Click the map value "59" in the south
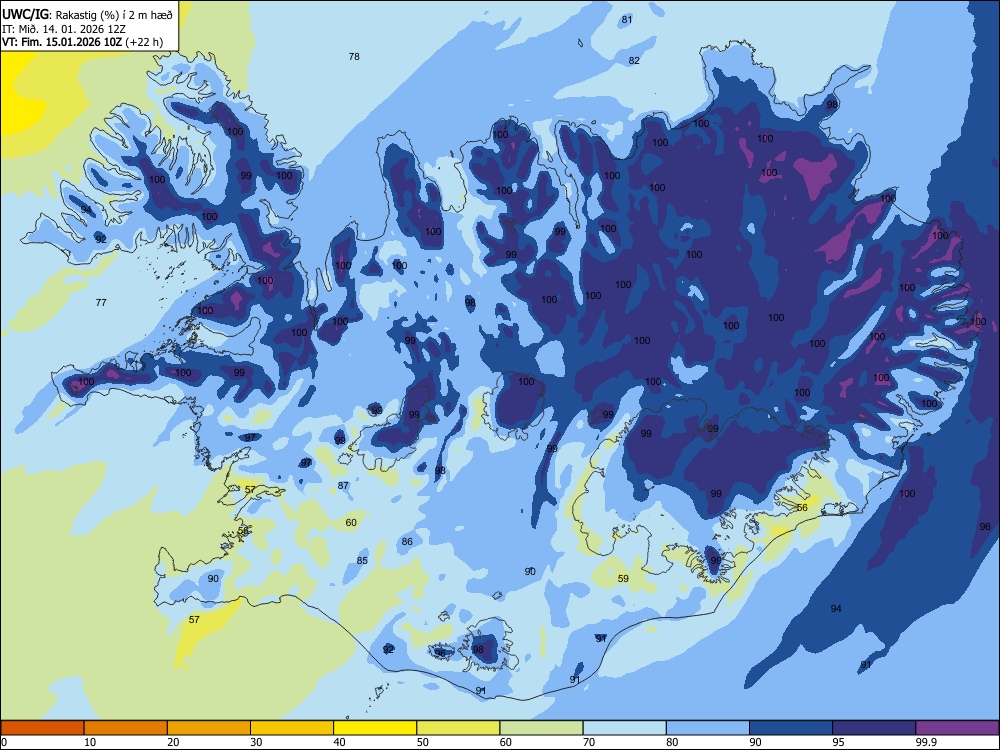 (x=623, y=578)
